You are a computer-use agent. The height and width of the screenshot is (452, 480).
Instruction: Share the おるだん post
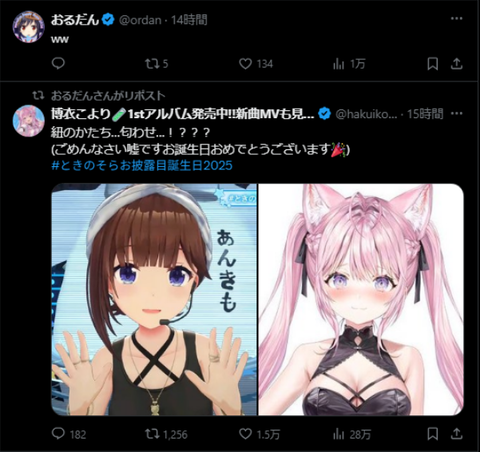click(x=456, y=63)
